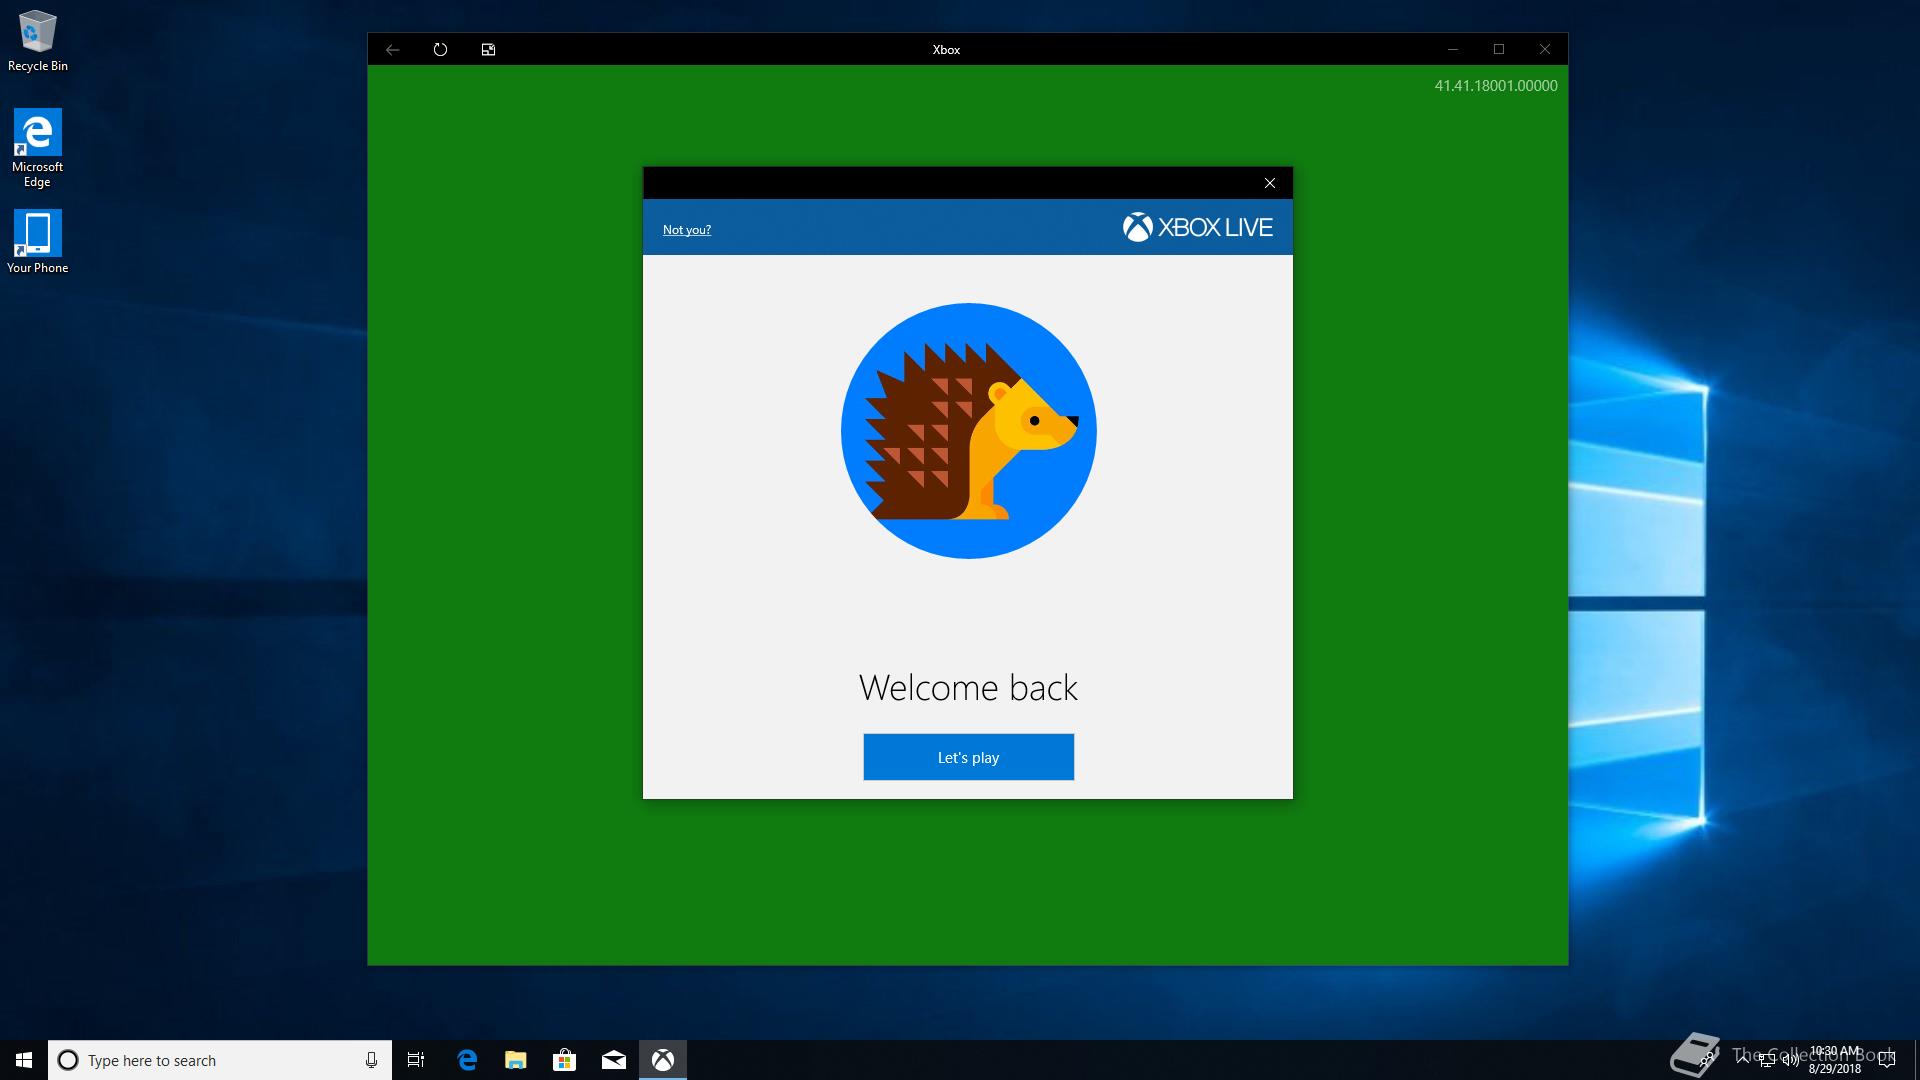Select Recycle Bin desktop icon
The image size is (1920, 1080).
point(38,41)
